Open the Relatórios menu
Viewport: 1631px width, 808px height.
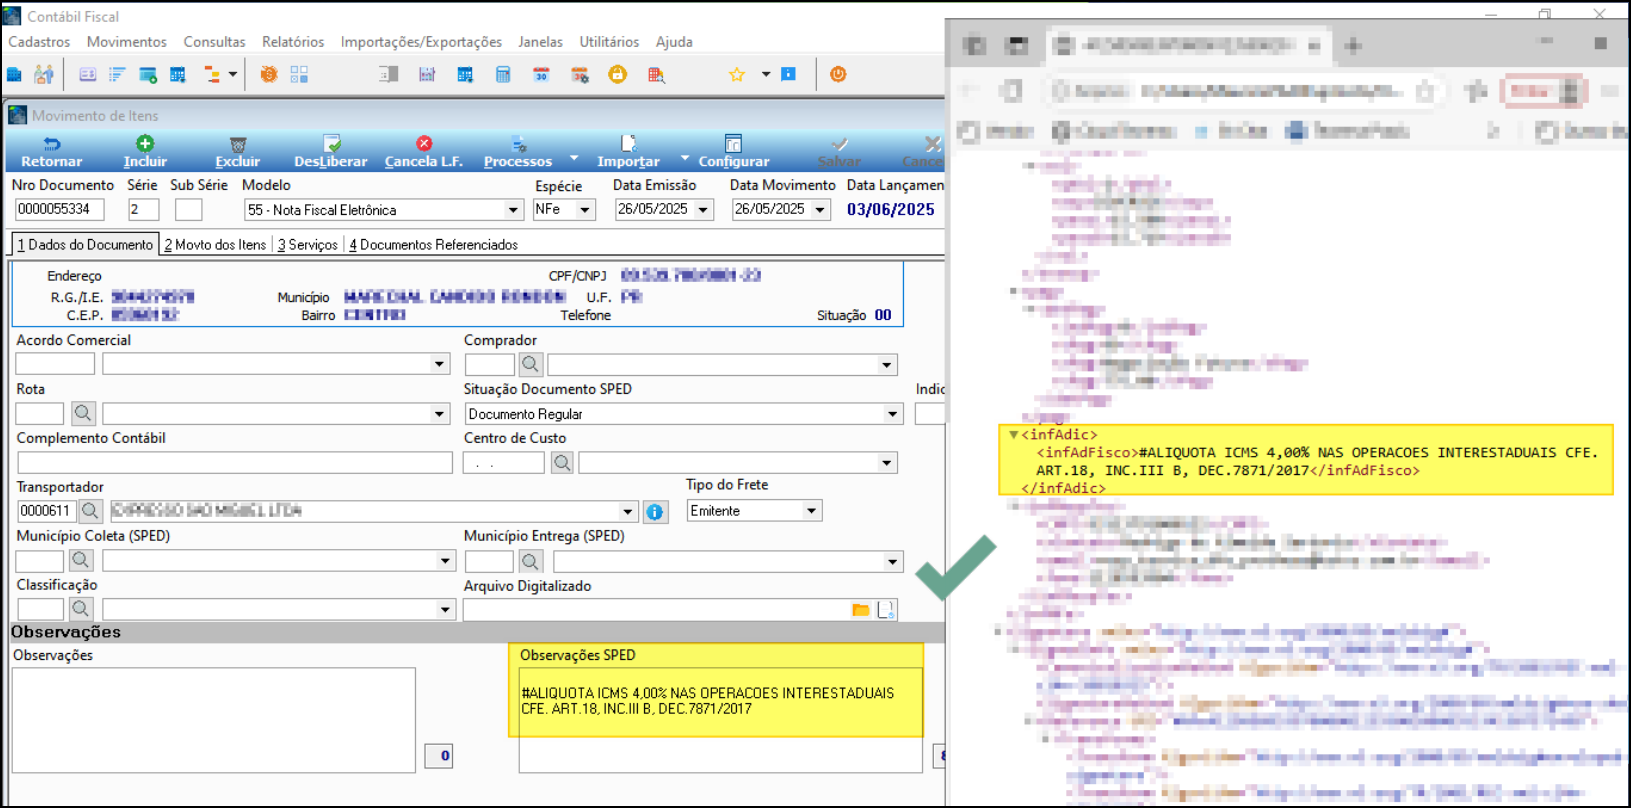click(293, 42)
